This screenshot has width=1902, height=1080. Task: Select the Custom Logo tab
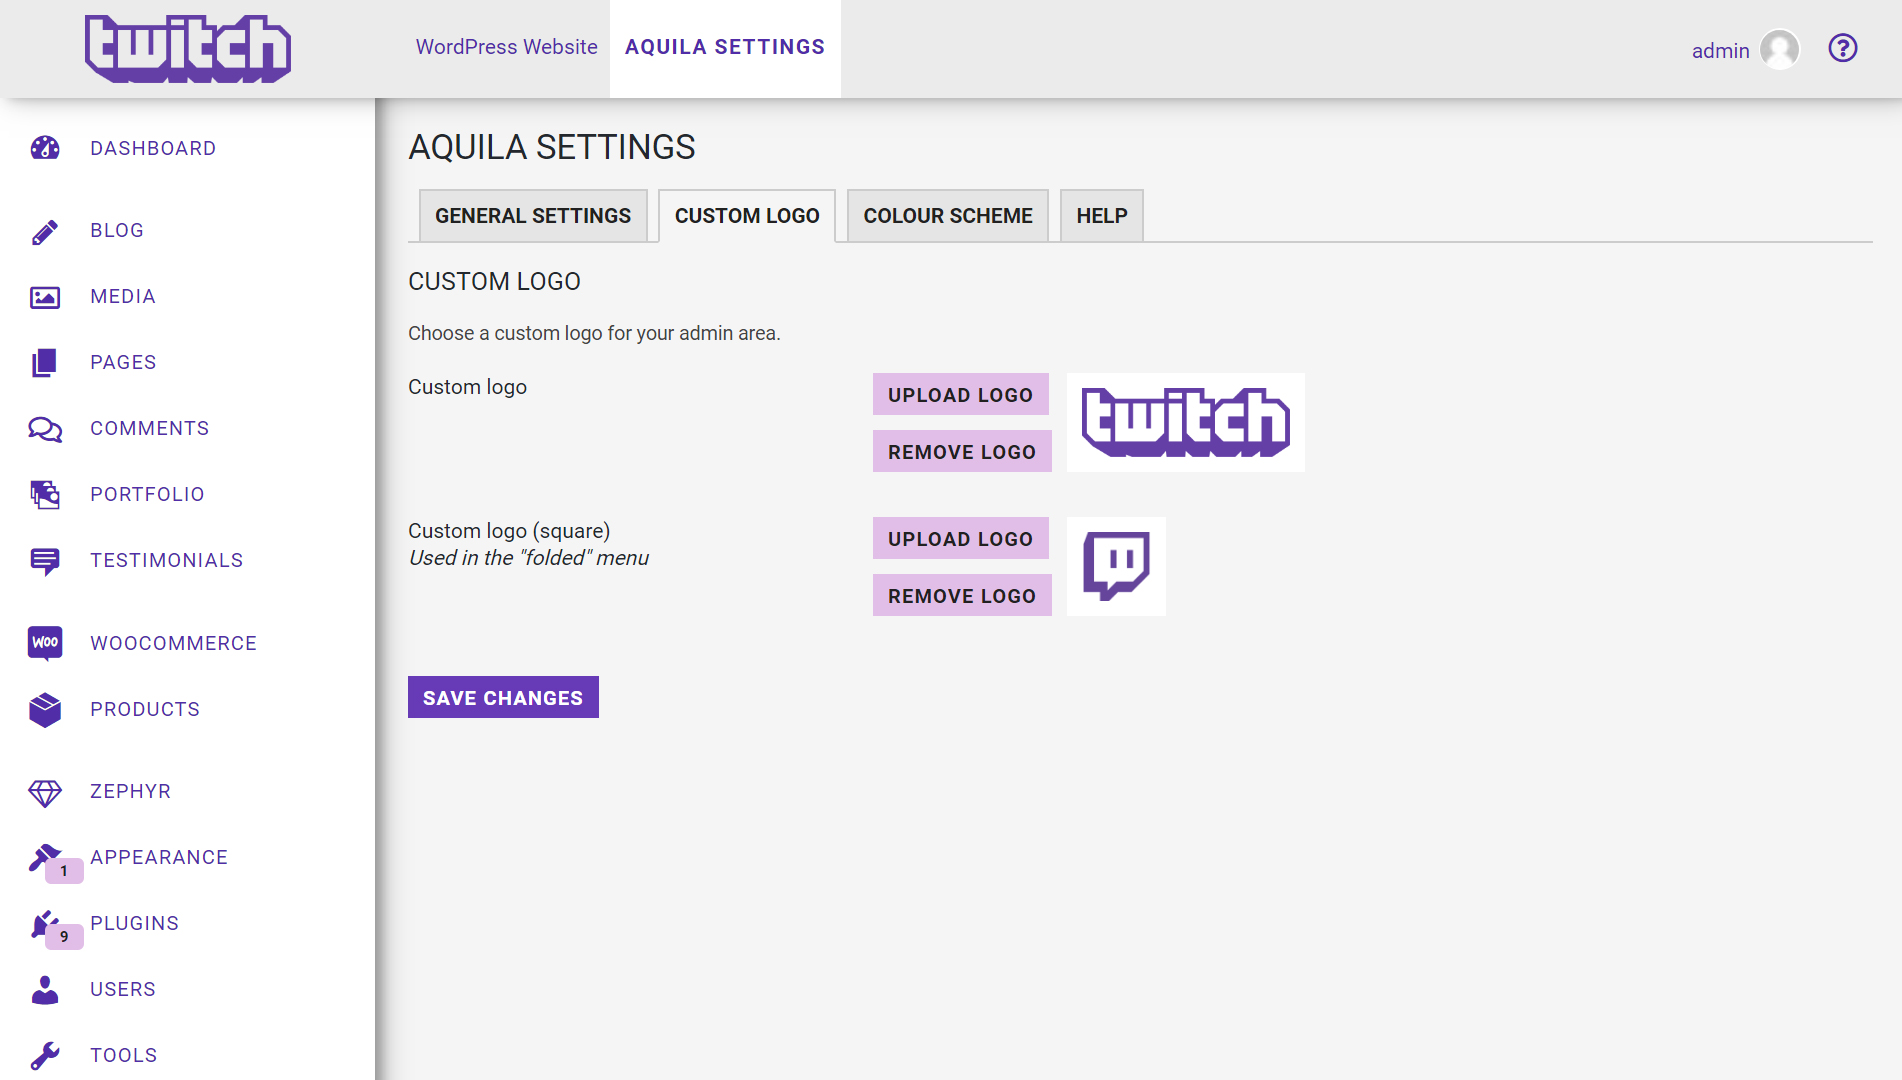click(x=747, y=216)
